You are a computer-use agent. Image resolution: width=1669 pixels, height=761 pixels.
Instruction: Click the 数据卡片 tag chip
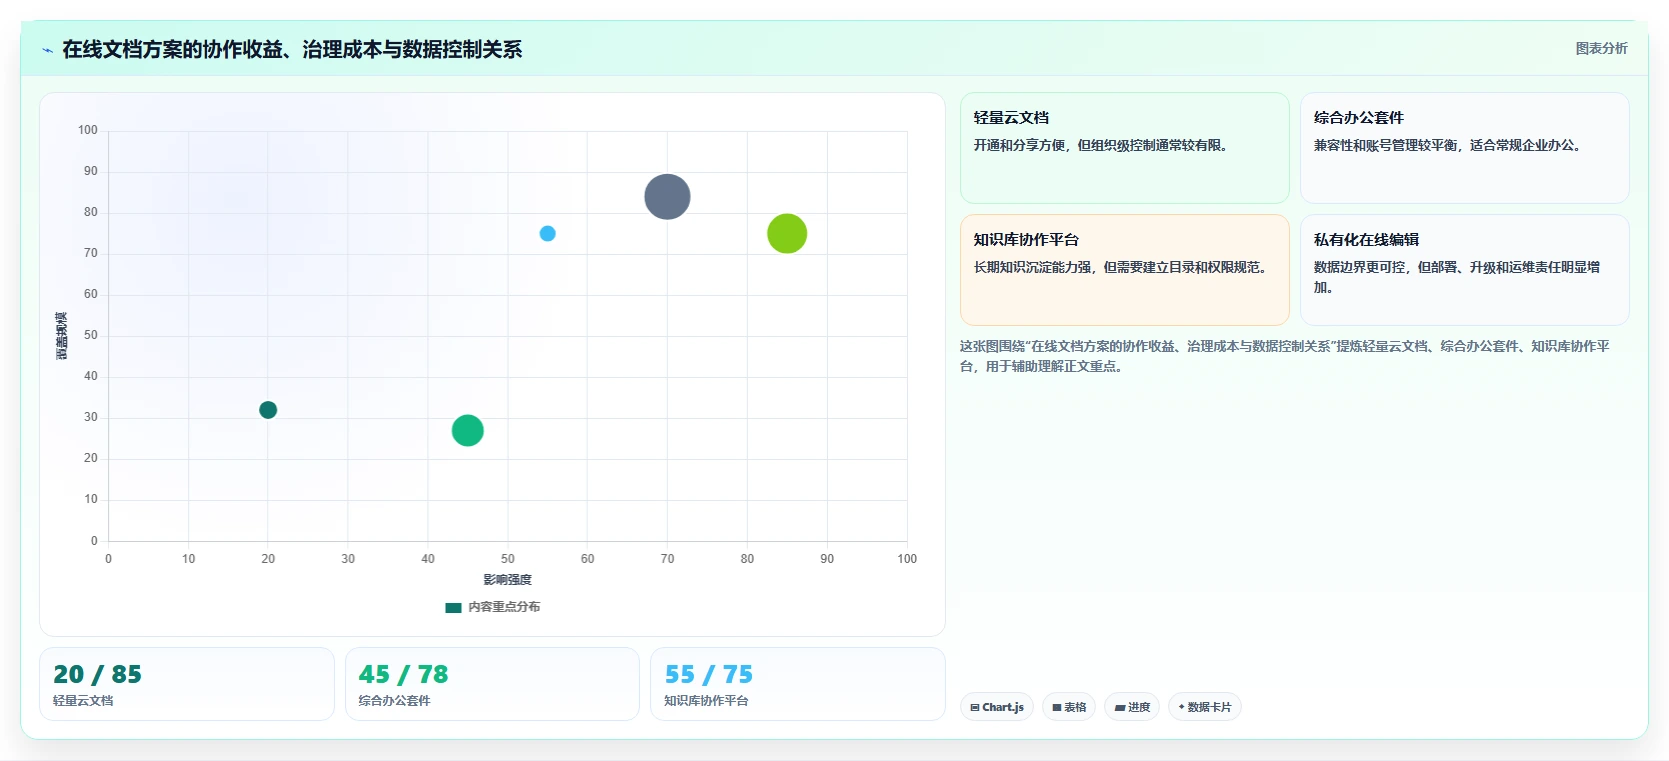[x=1204, y=707]
